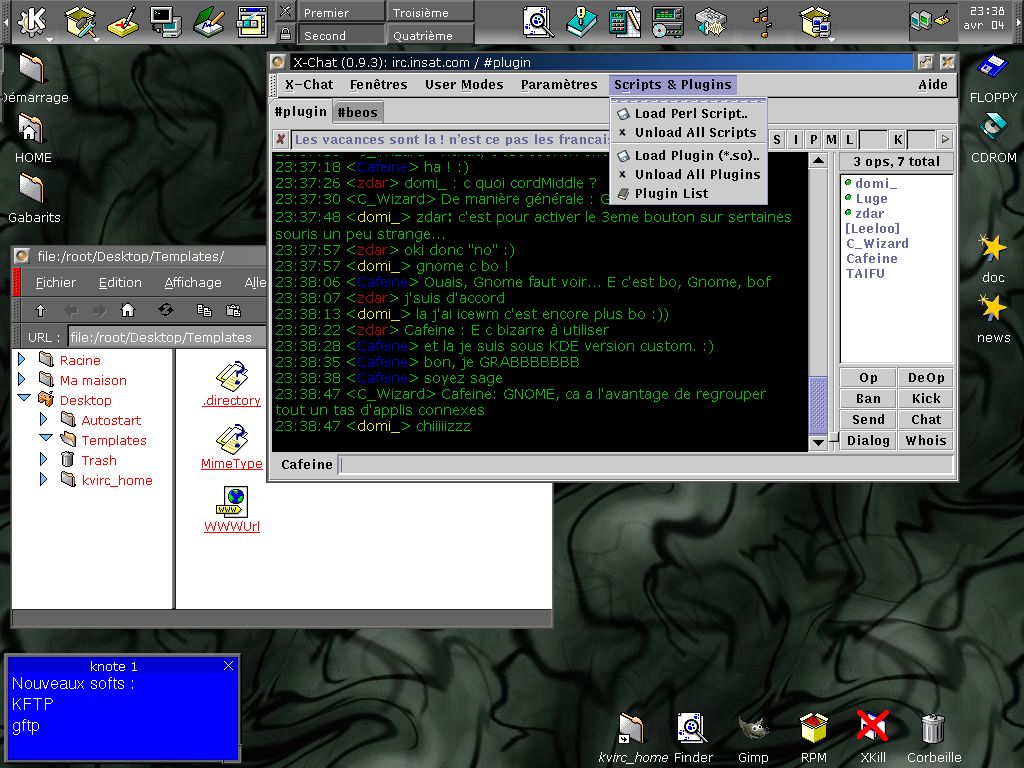The height and width of the screenshot is (768, 1024).
Task: Launch the calculator icon in the panel
Action: pyautogui.click(x=624, y=22)
